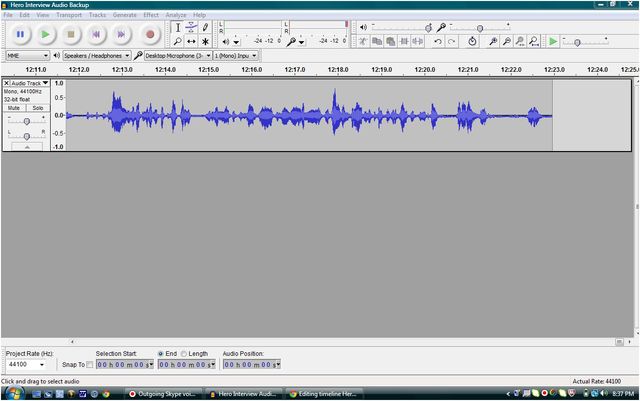
Task: Select the Draw pencil tool
Action: point(205,28)
